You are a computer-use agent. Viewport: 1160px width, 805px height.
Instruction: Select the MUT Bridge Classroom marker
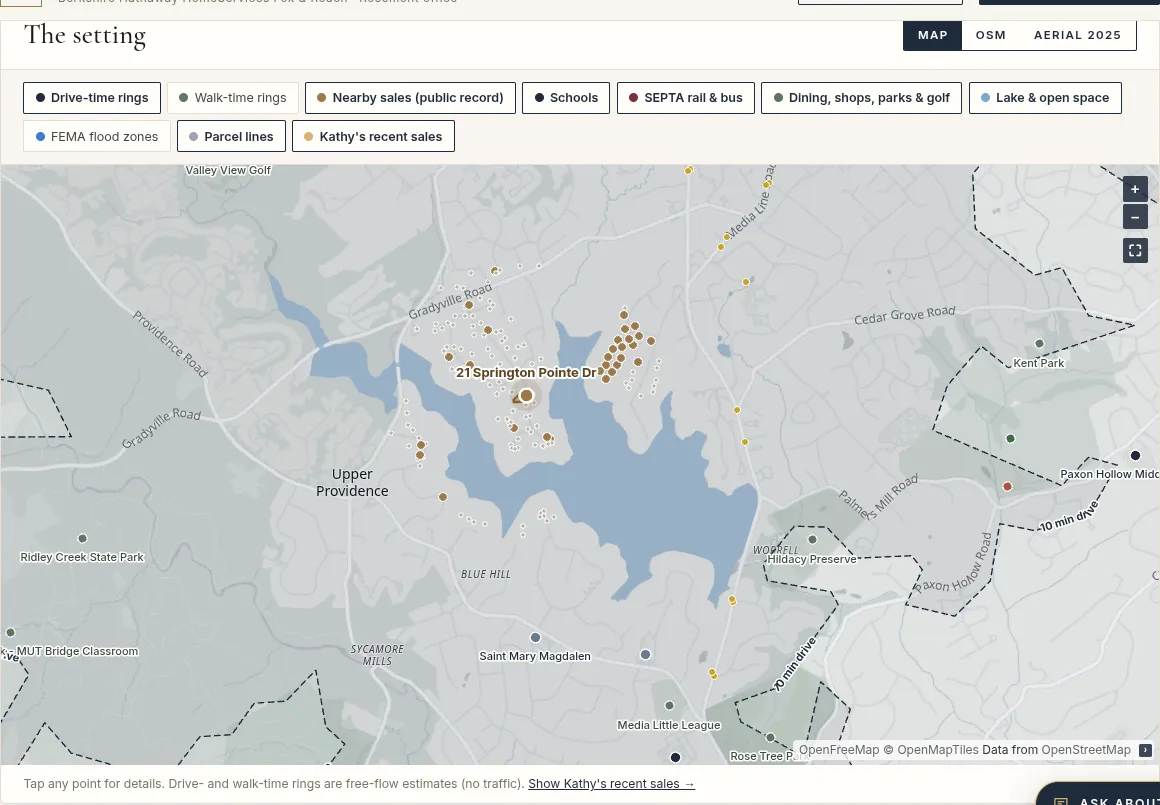10,633
